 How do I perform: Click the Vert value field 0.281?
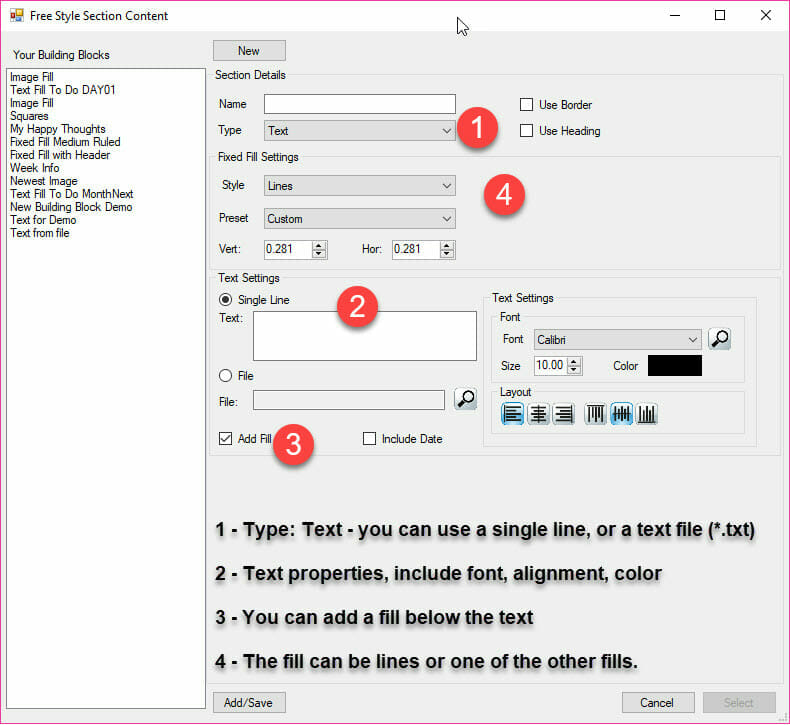click(x=288, y=249)
